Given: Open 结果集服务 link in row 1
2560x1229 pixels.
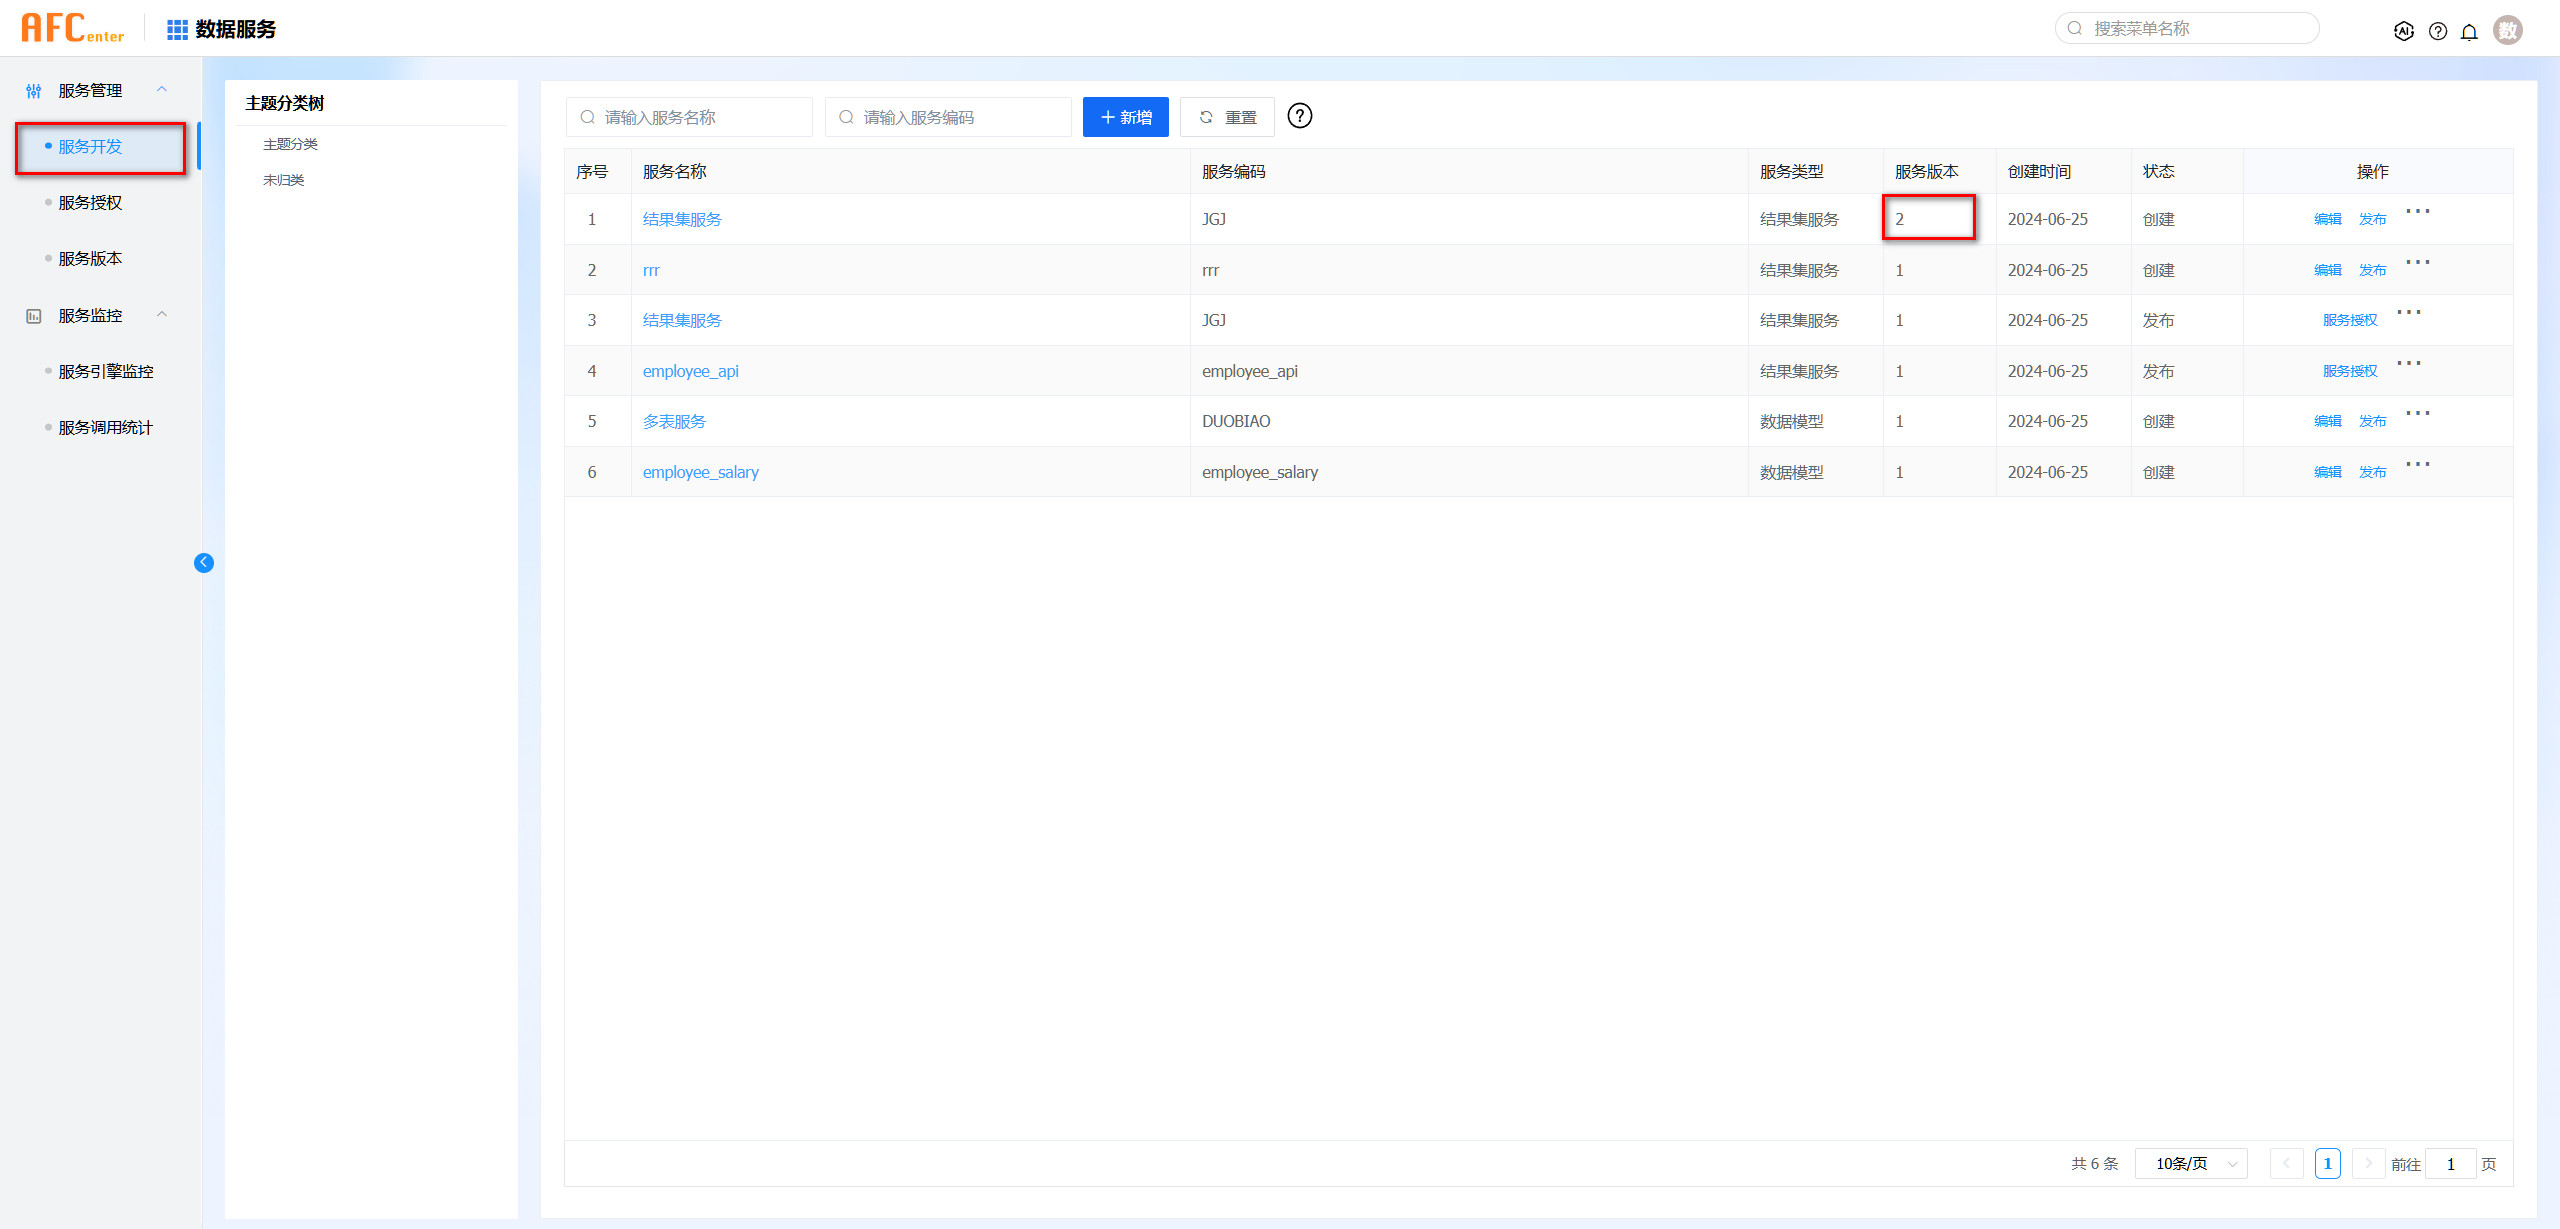Looking at the screenshot, I should [x=682, y=219].
